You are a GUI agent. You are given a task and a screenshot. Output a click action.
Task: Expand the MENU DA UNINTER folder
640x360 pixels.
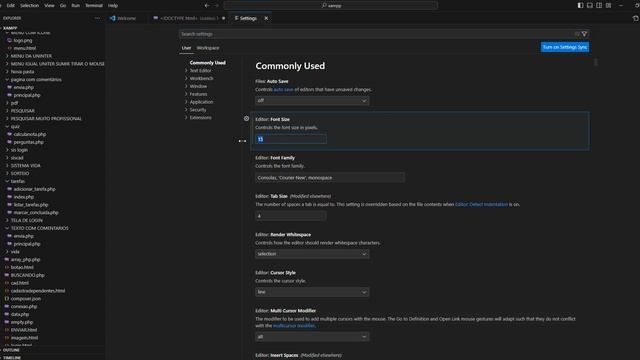pyautogui.click(x=31, y=56)
